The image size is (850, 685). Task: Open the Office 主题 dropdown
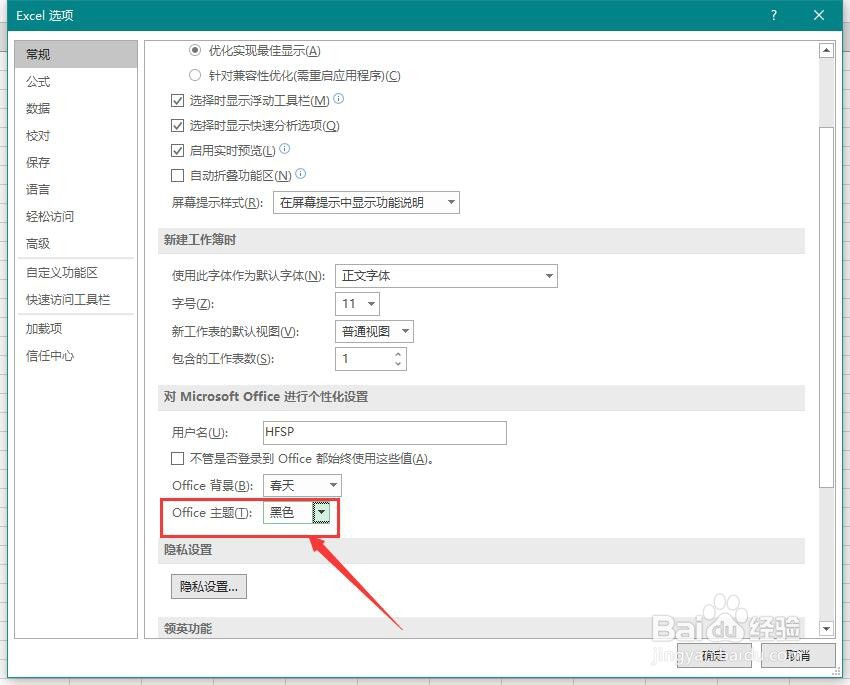(x=321, y=511)
